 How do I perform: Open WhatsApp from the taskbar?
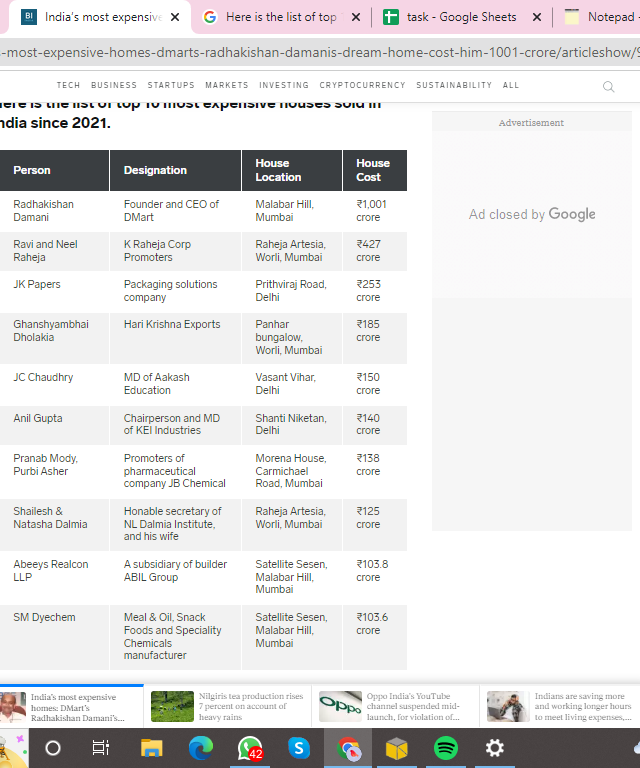pyautogui.click(x=249, y=748)
